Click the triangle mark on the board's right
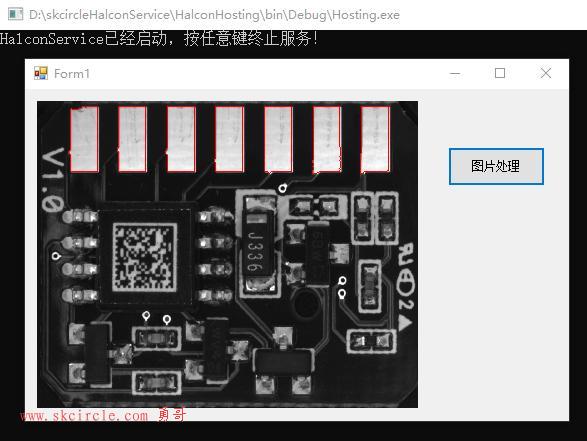This screenshot has height=441, width=587. (x=405, y=323)
